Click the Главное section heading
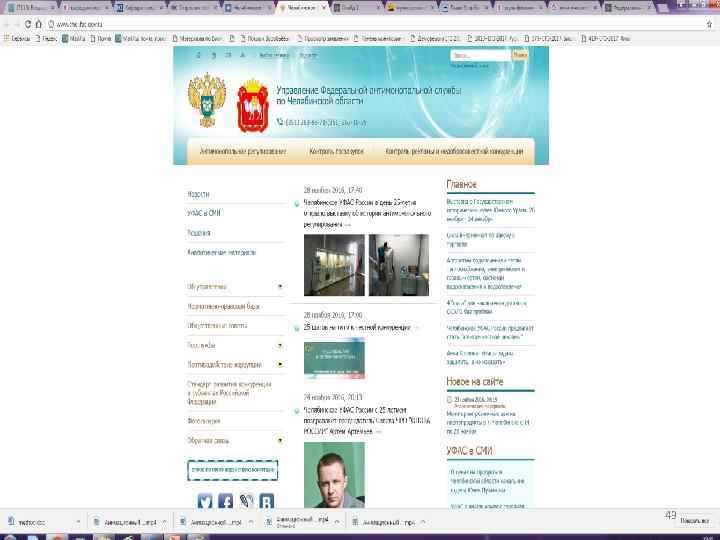 pos(461,185)
